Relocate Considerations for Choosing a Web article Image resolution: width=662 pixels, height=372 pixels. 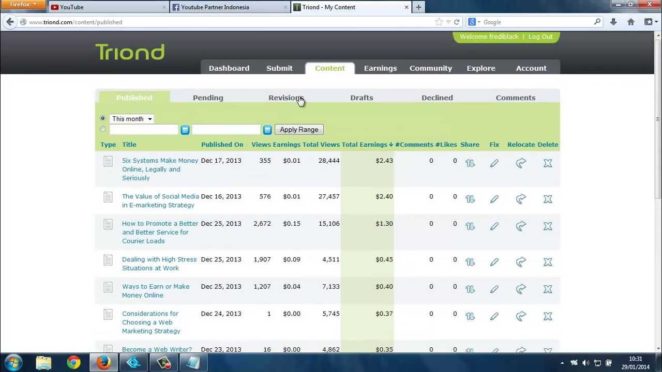pyautogui.click(x=521, y=316)
